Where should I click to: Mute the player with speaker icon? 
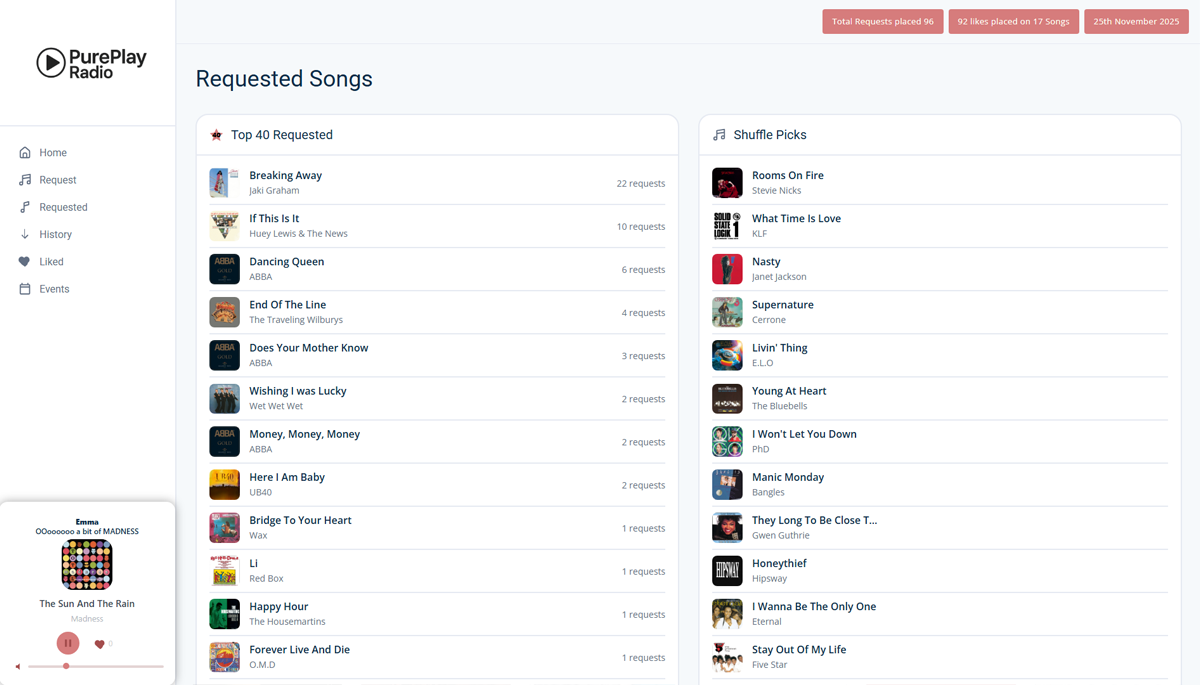click(x=18, y=666)
